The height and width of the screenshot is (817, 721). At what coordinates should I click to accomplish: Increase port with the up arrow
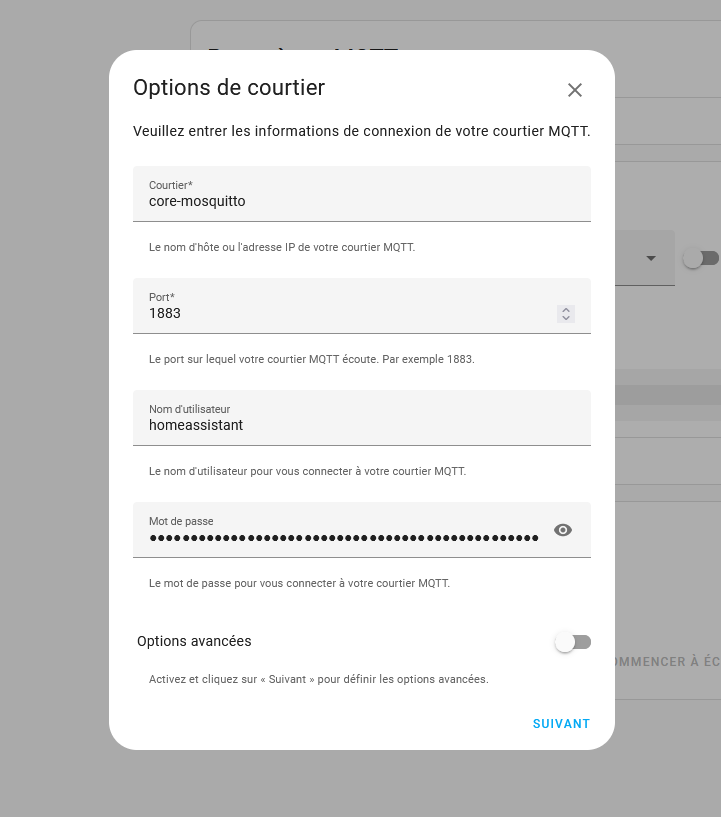click(x=566, y=310)
